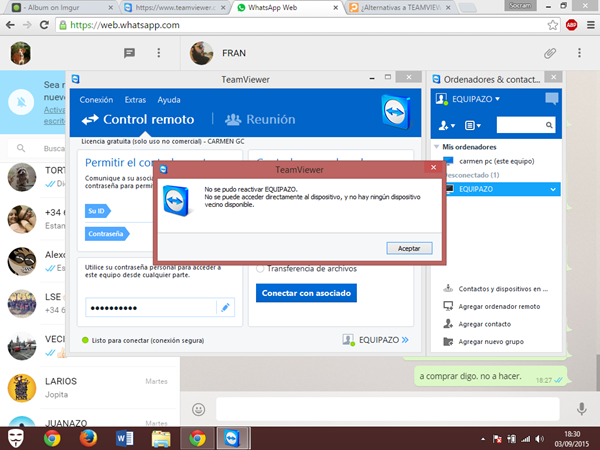Select carmen pc (este equipo) entry
Viewport: 600px width, 450px height.
point(496,161)
